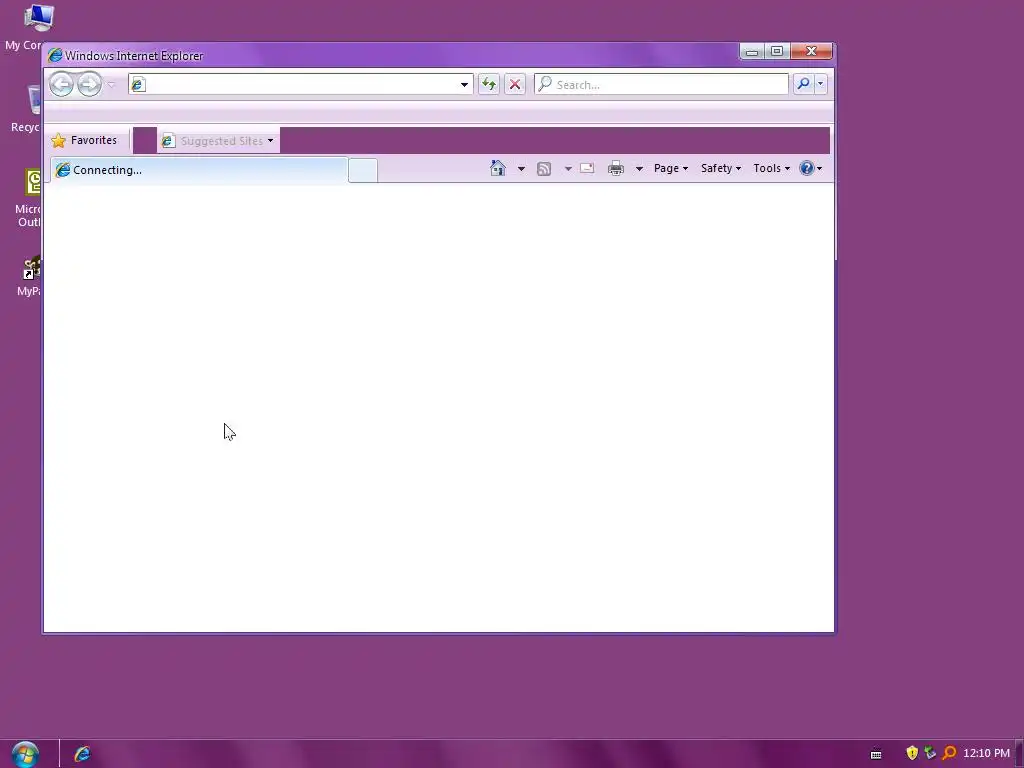This screenshot has height=768, width=1024.
Task: Click the Windows Start orb
Action: [x=25, y=754]
